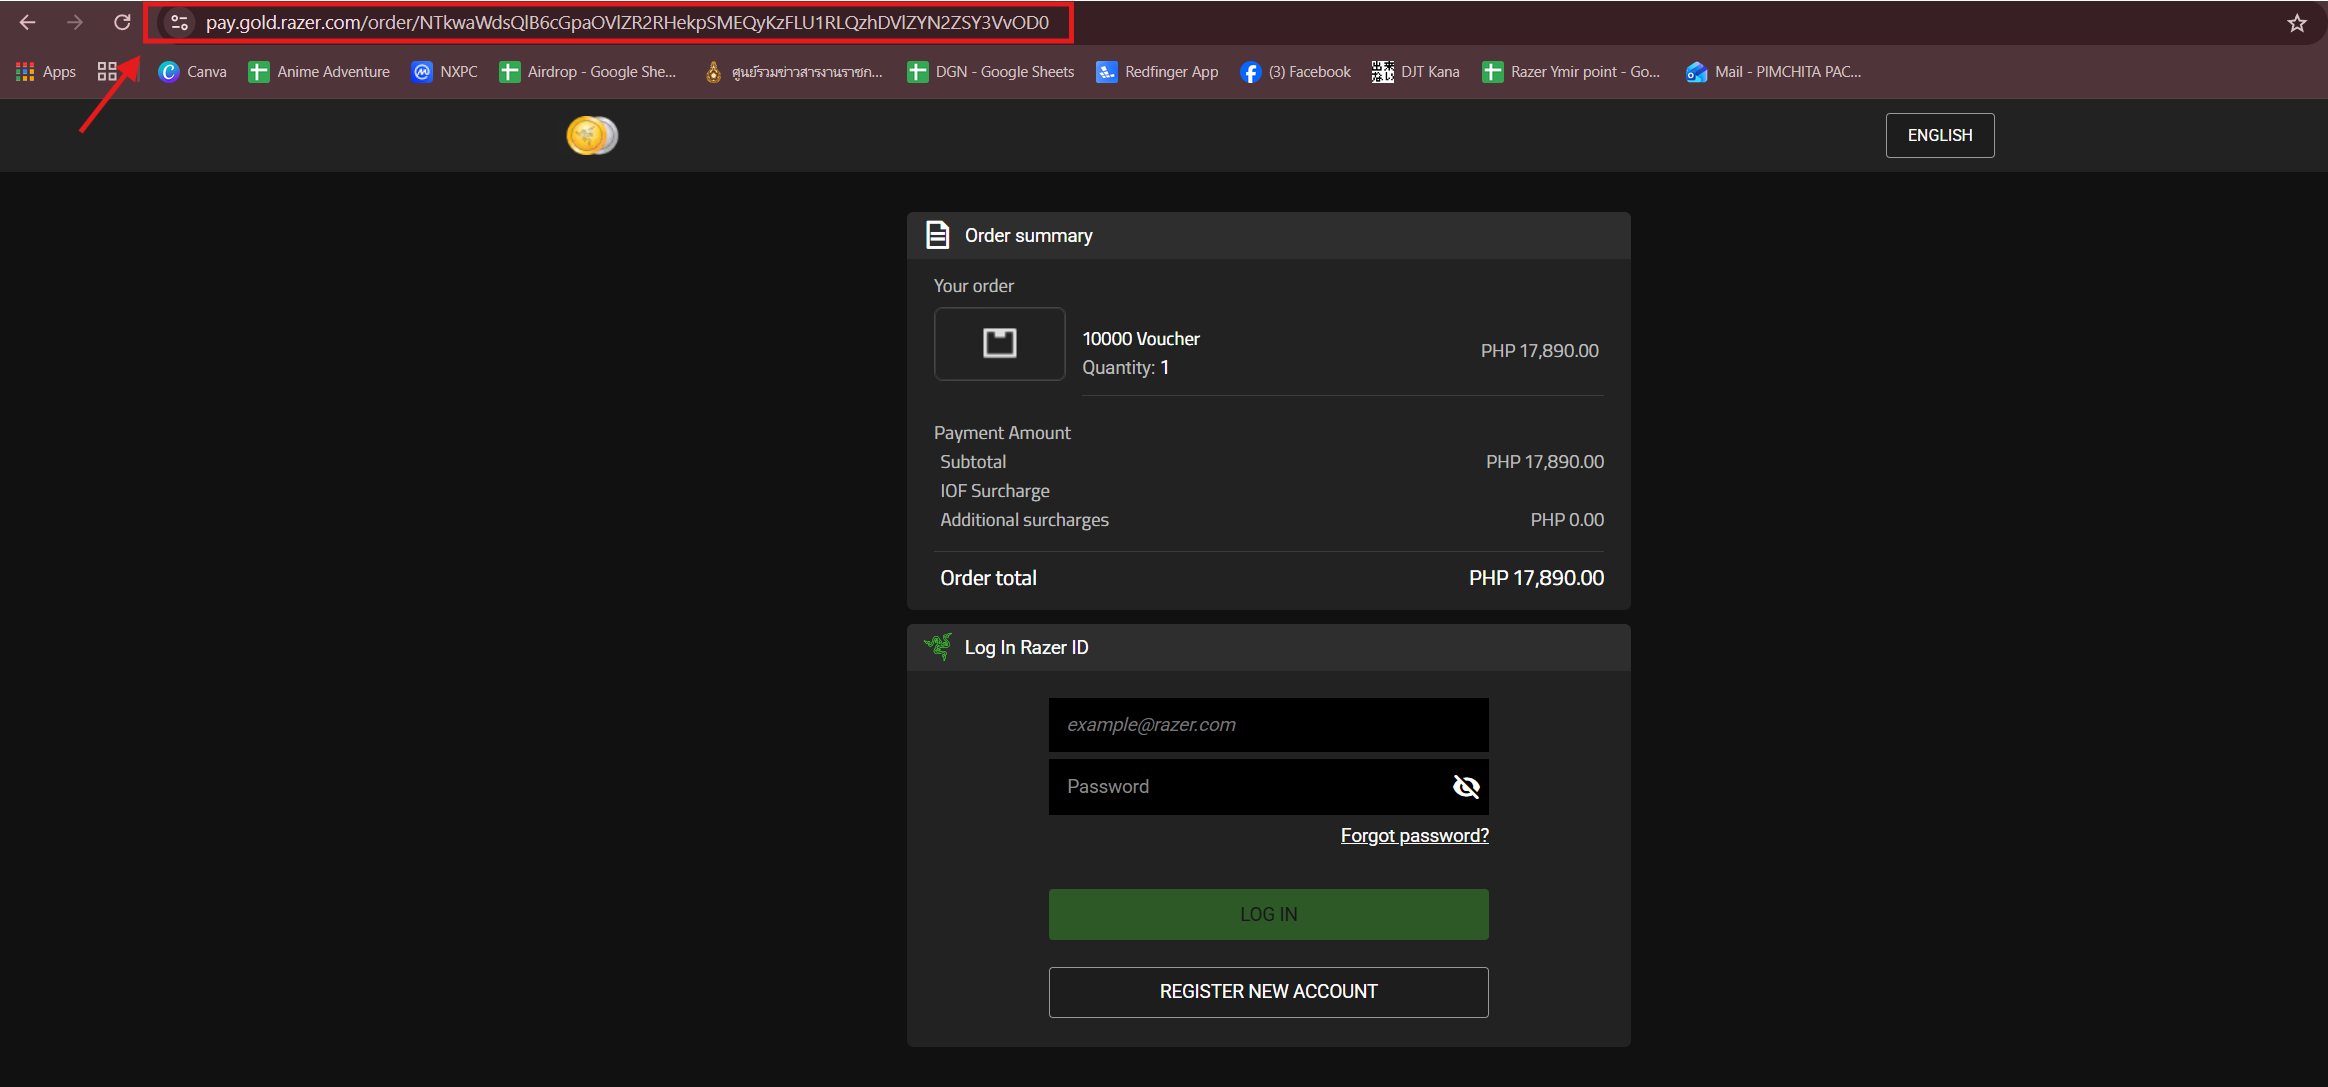Click the 'Quantity: 1' text
The width and height of the screenshot is (2328, 1087).
click(x=1125, y=368)
